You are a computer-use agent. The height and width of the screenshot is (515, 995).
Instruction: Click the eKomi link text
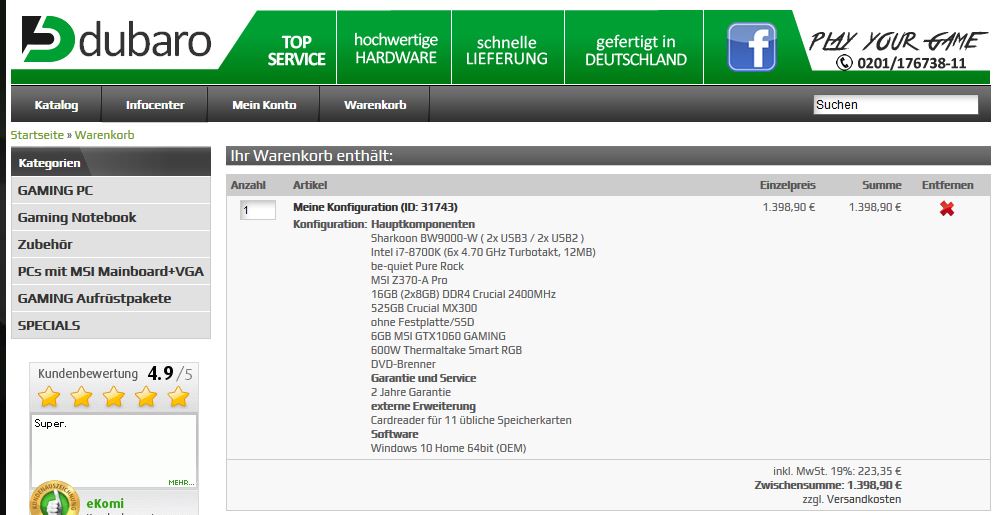(105, 503)
